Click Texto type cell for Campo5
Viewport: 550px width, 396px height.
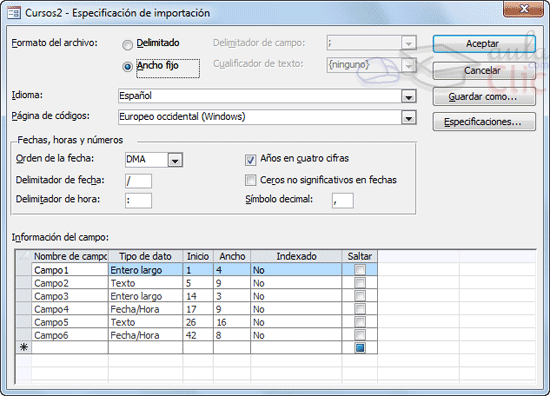pyautogui.click(x=146, y=322)
